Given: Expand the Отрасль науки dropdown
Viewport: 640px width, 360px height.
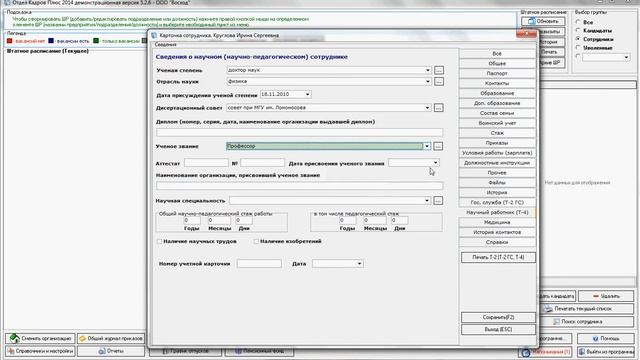Looking at the screenshot, I should click(x=427, y=82).
